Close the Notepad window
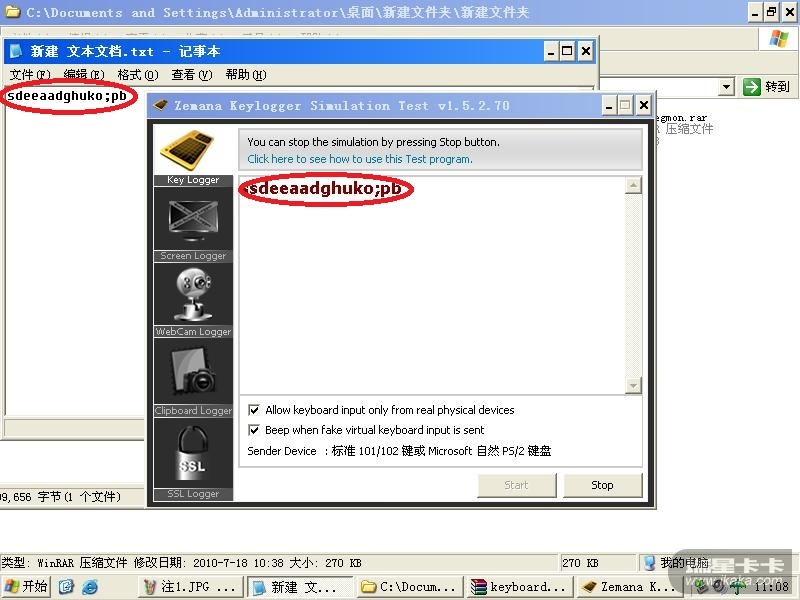 586,51
